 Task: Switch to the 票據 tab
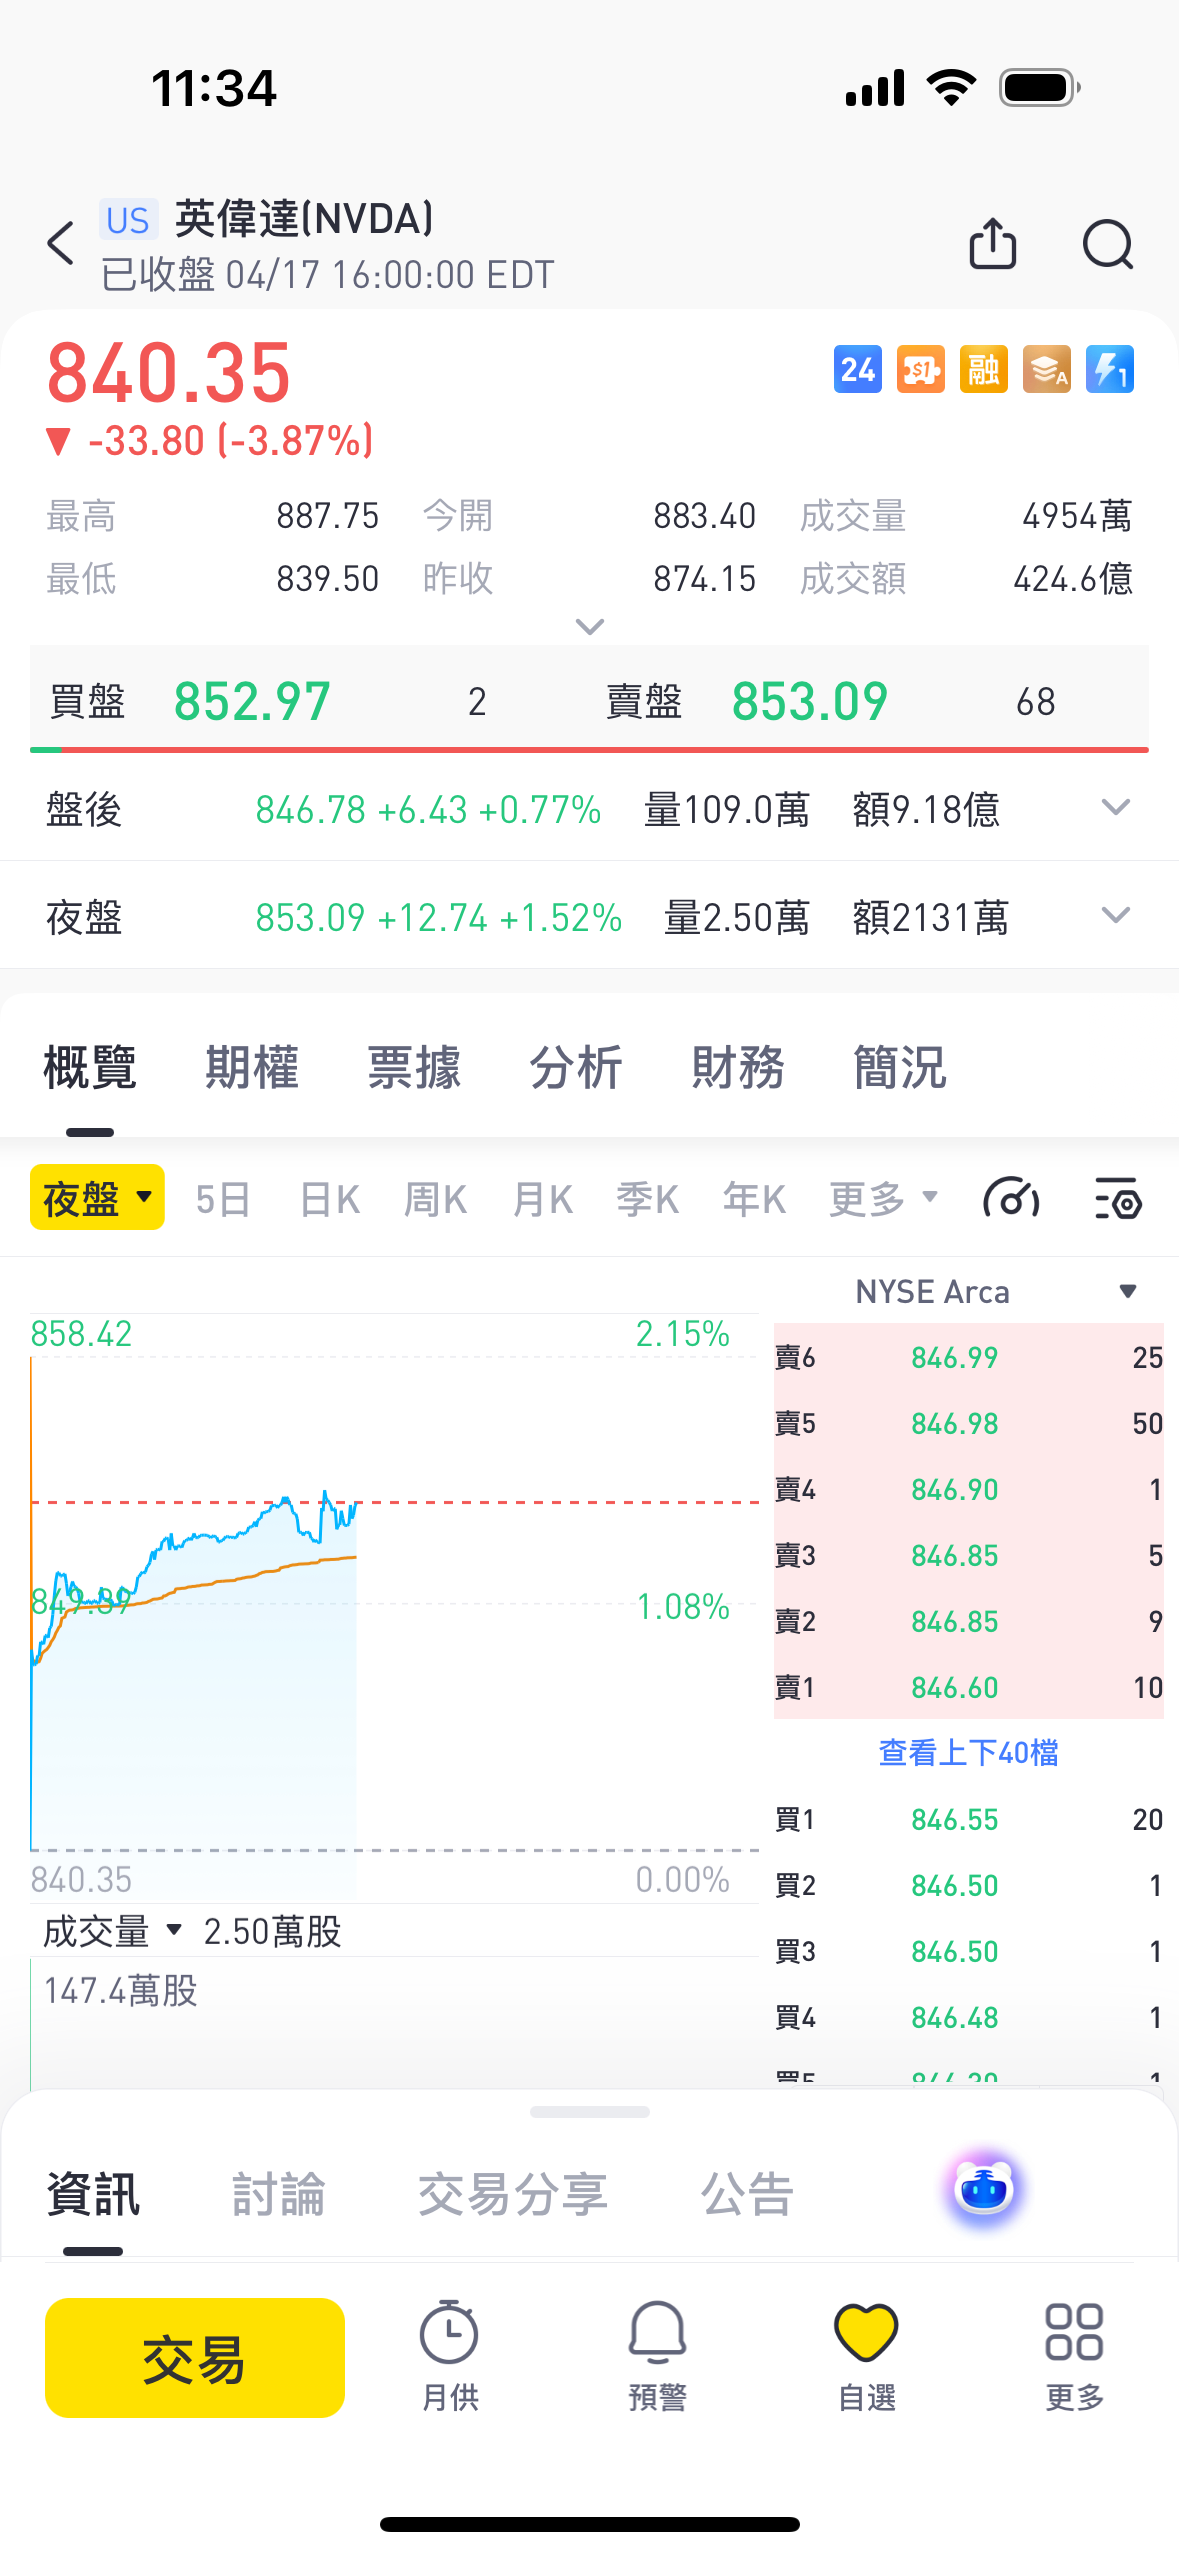(414, 1067)
